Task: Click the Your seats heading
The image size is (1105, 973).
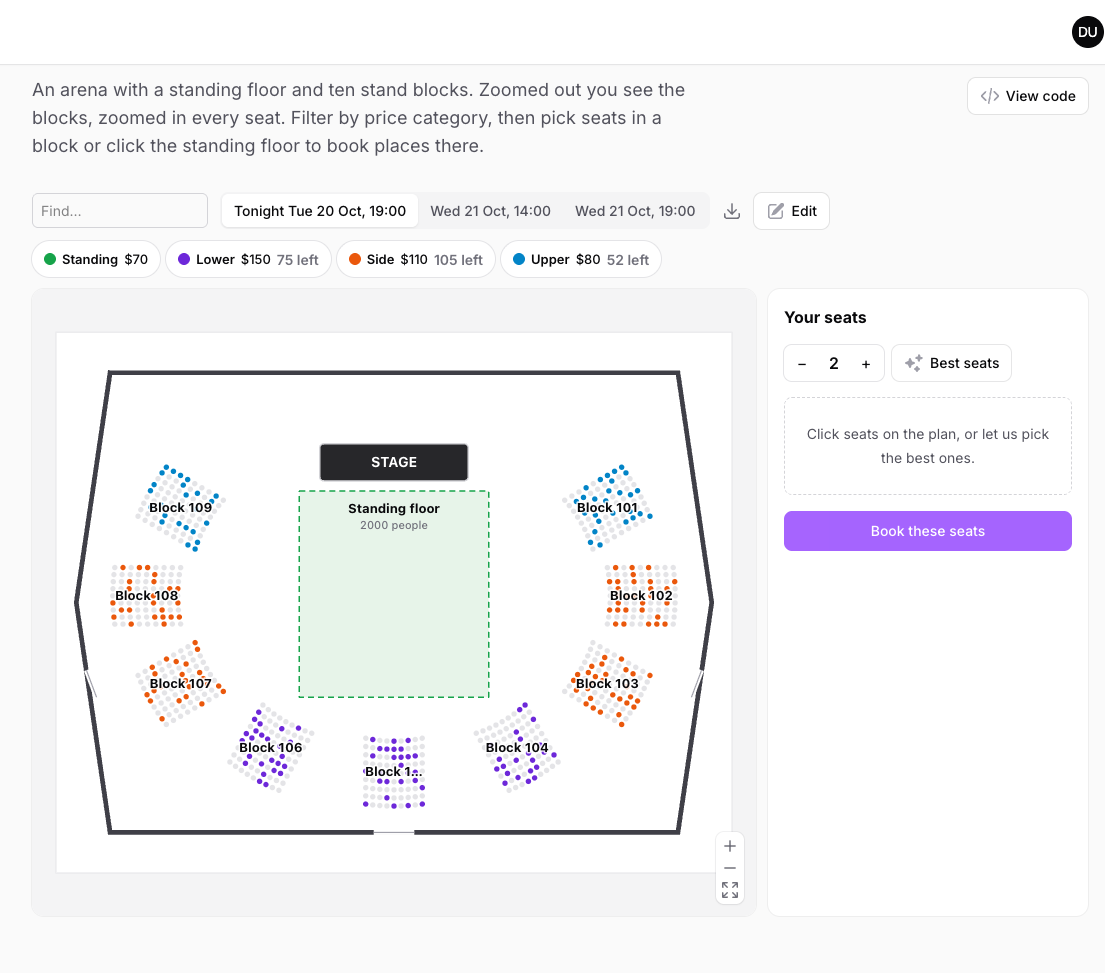Action: tap(825, 318)
